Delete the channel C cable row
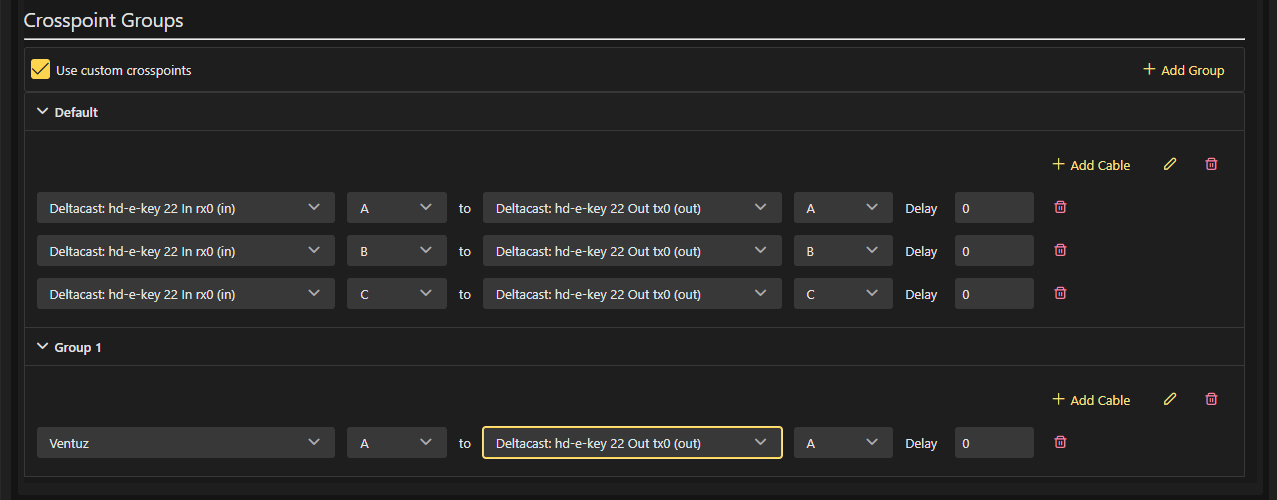The image size is (1277, 500). (x=1061, y=294)
